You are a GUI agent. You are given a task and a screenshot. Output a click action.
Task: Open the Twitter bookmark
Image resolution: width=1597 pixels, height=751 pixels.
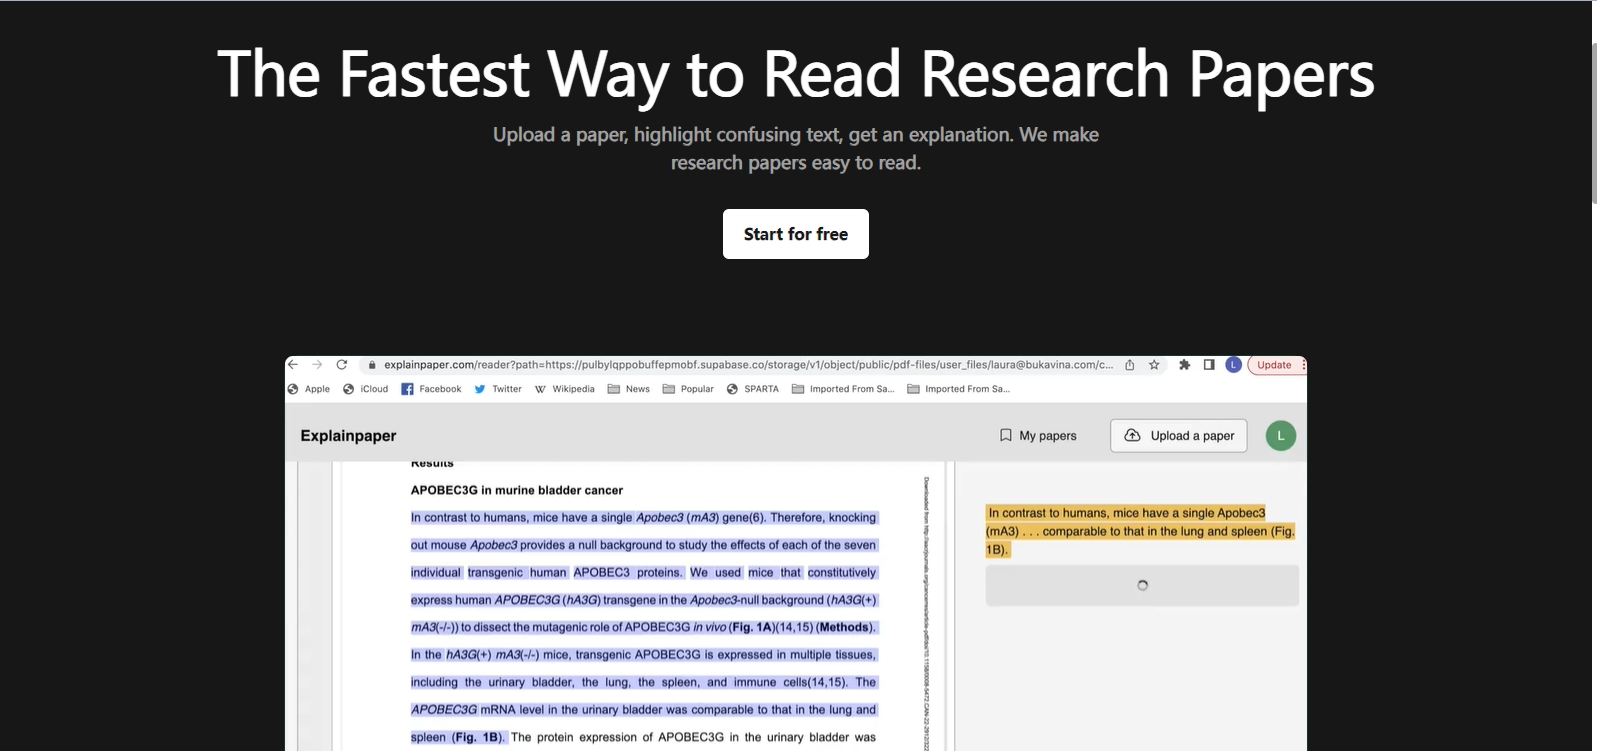point(498,389)
